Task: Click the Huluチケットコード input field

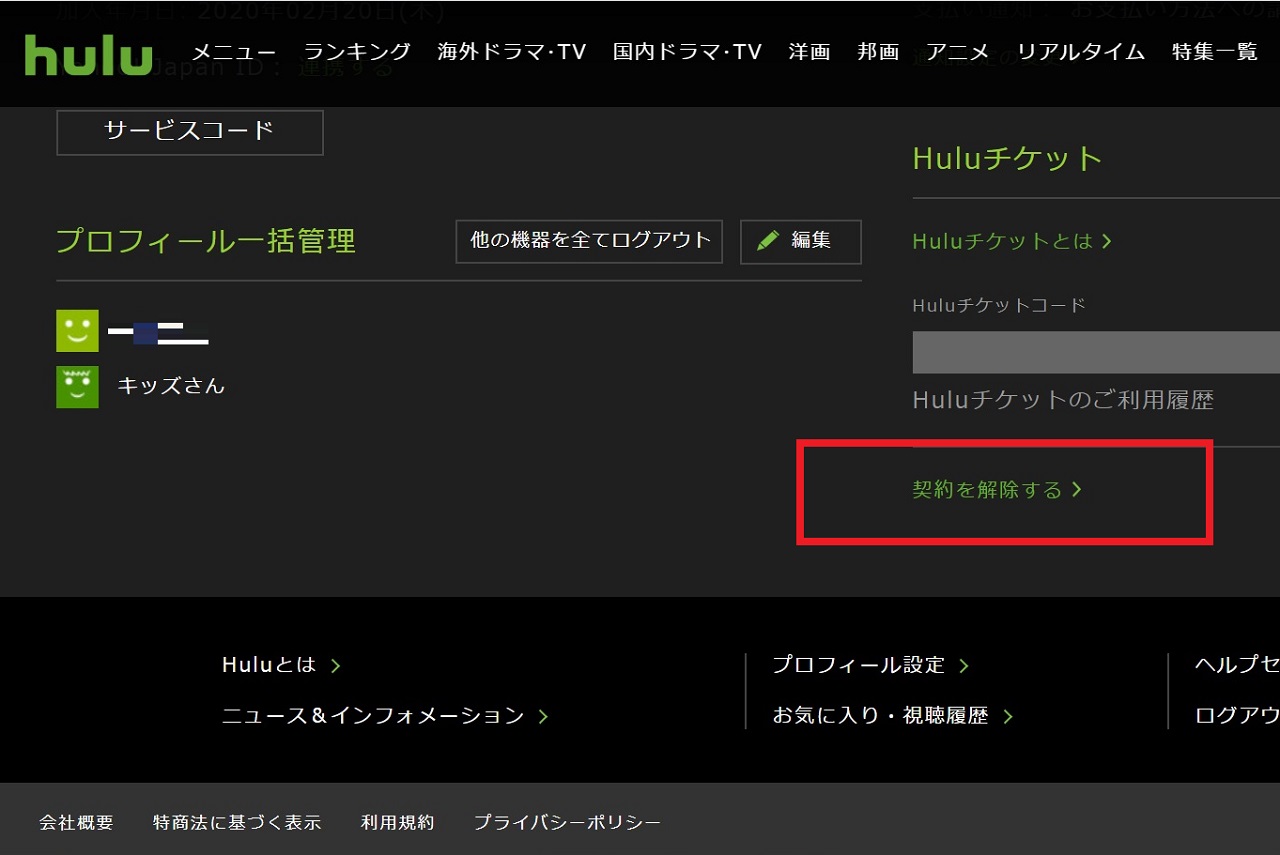Action: [1095, 353]
